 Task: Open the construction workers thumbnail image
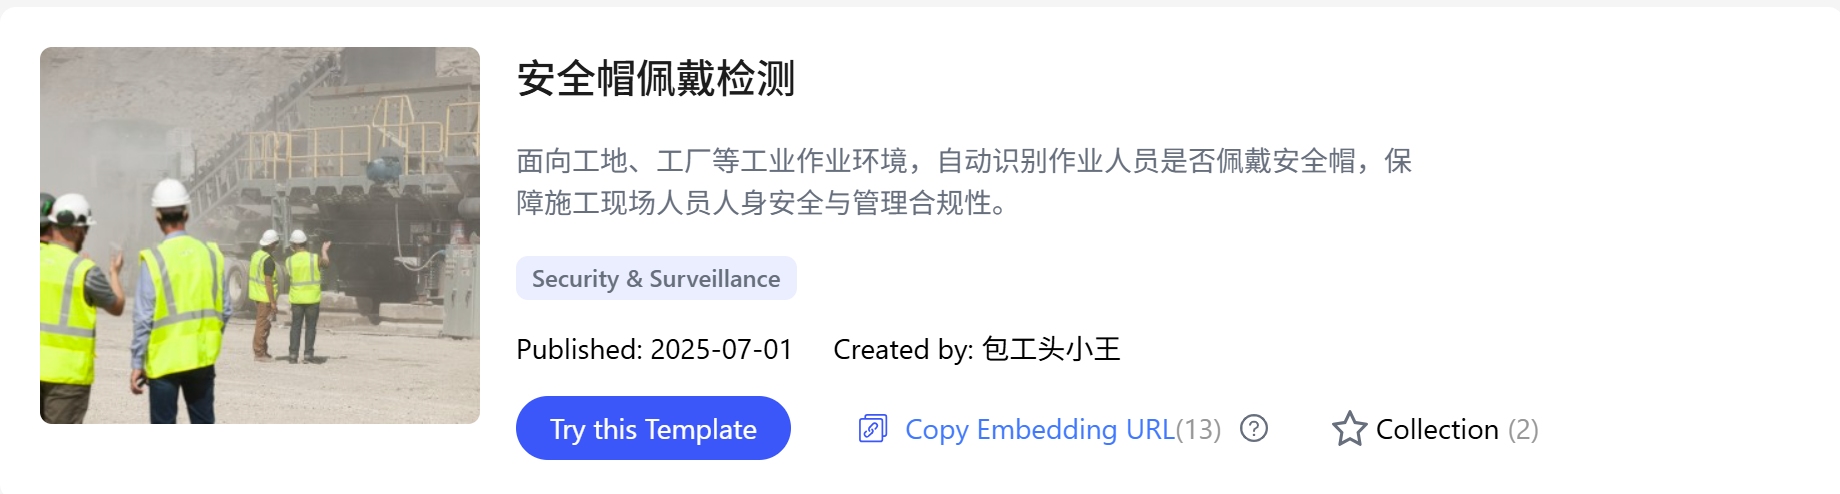click(x=260, y=235)
